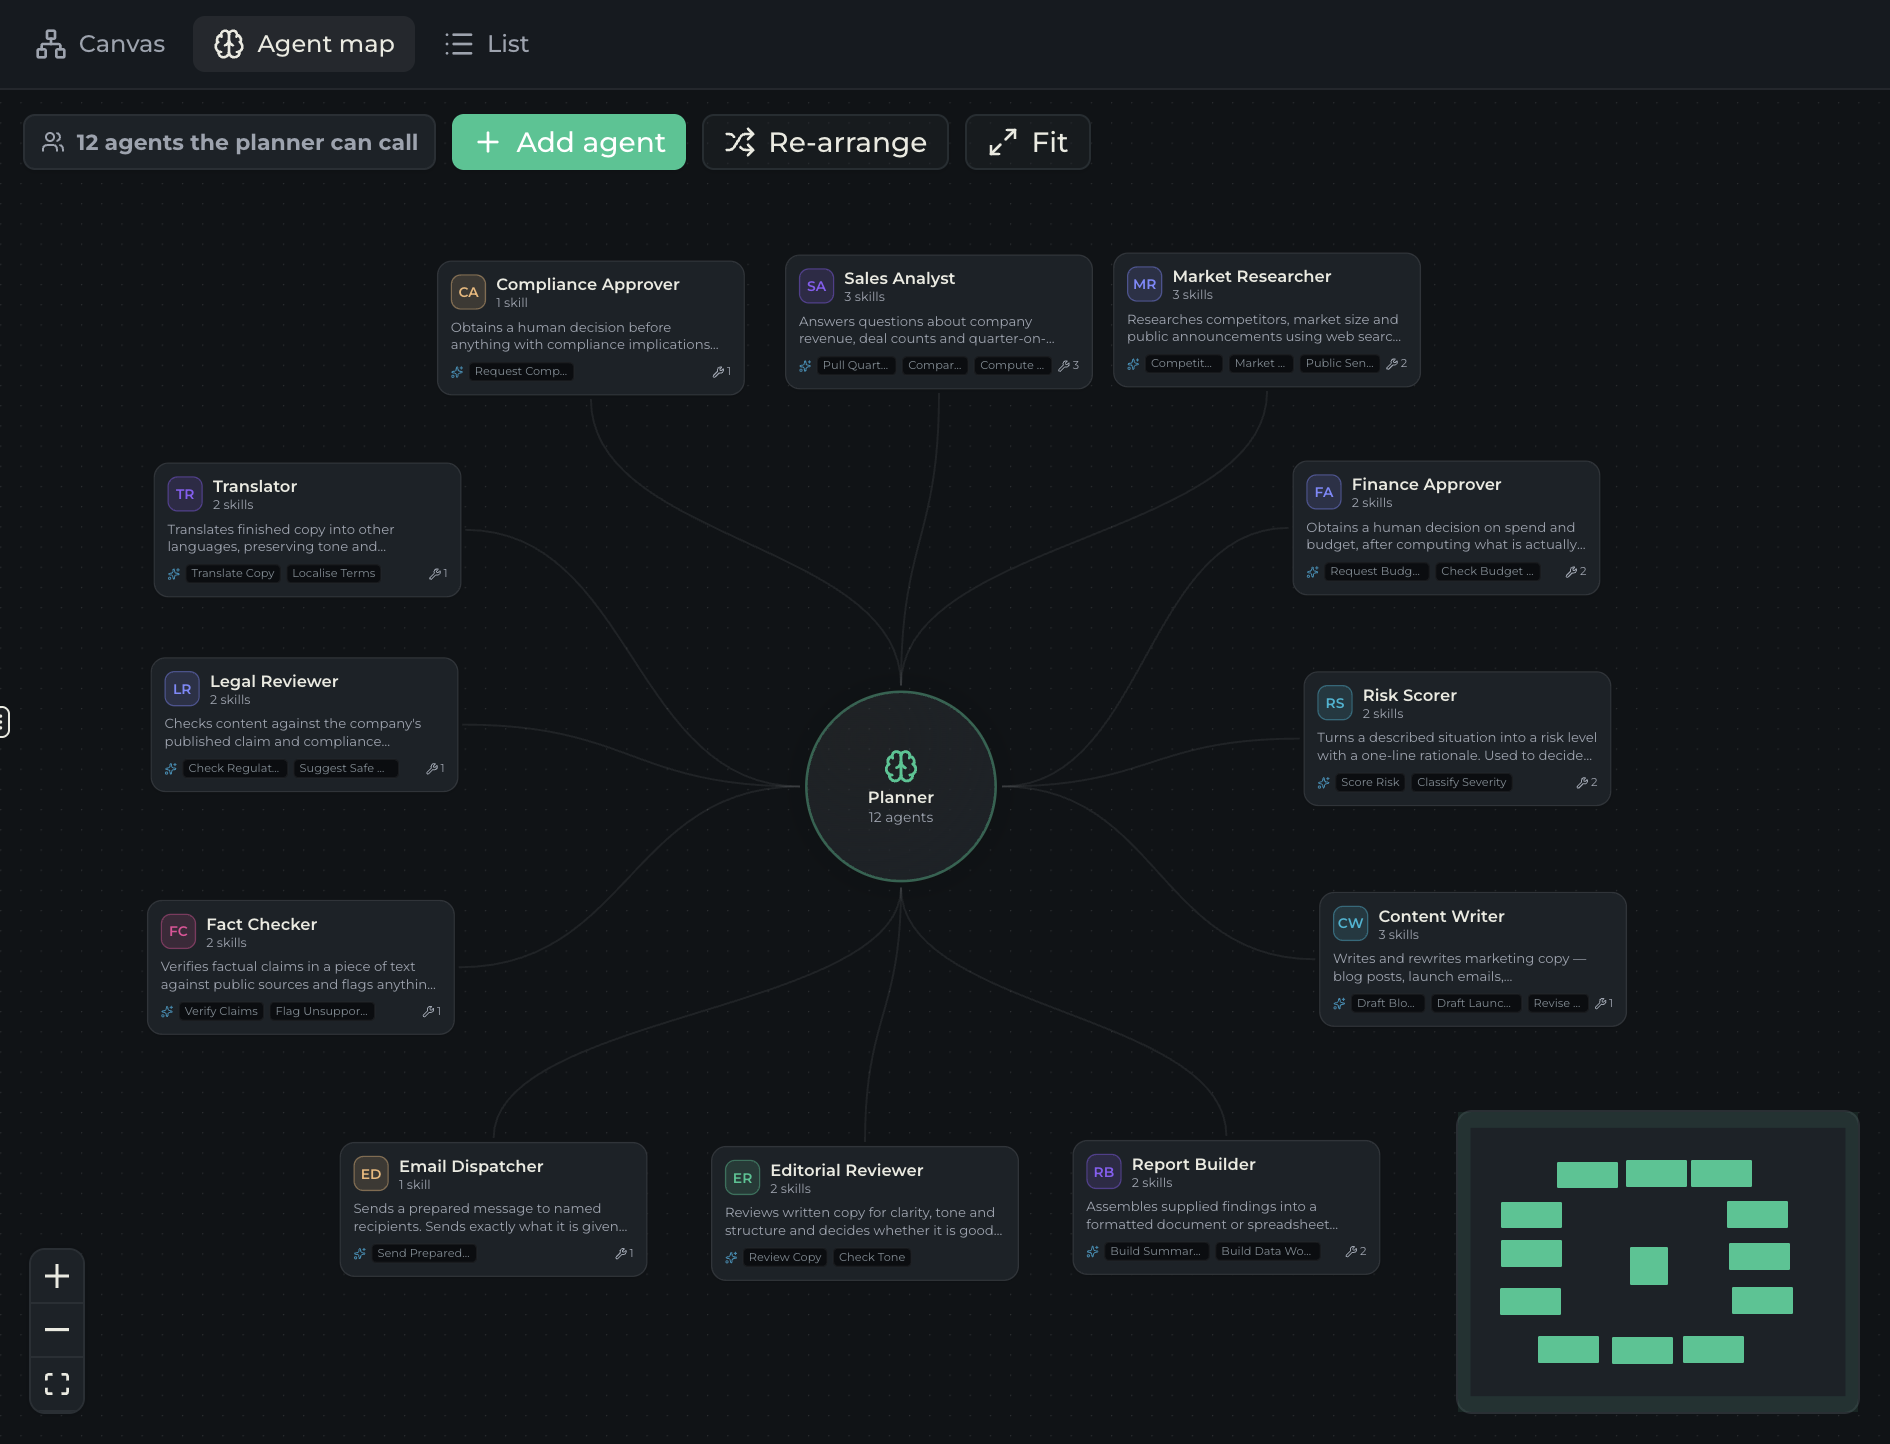This screenshot has height=1444, width=1890.
Task: Select the Translate Copy skill chip
Action: (x=233, y=573)
